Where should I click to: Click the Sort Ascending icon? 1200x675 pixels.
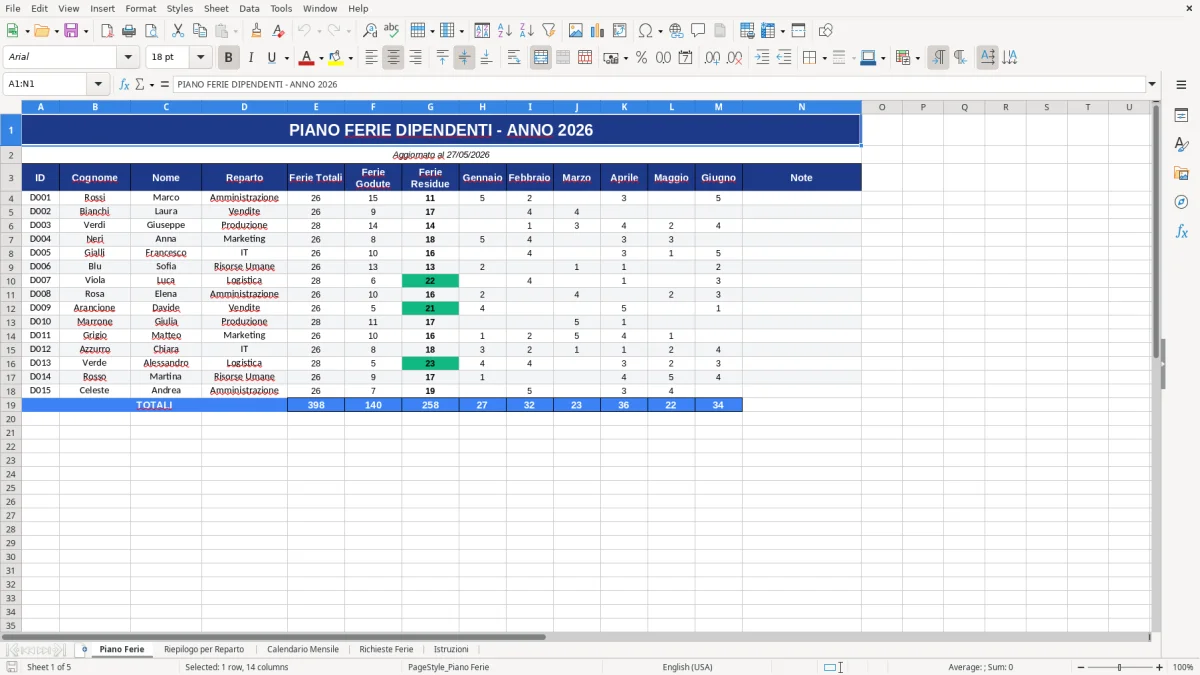(505, 31)
